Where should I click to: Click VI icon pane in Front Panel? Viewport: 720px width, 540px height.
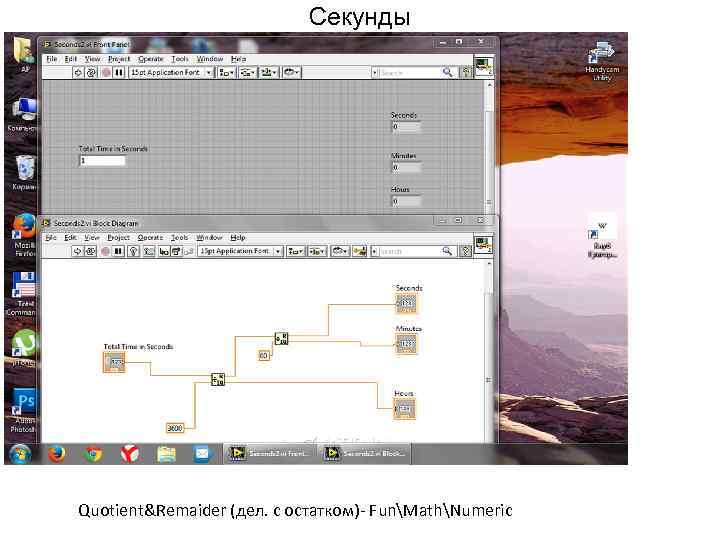[x=484, y=67]
